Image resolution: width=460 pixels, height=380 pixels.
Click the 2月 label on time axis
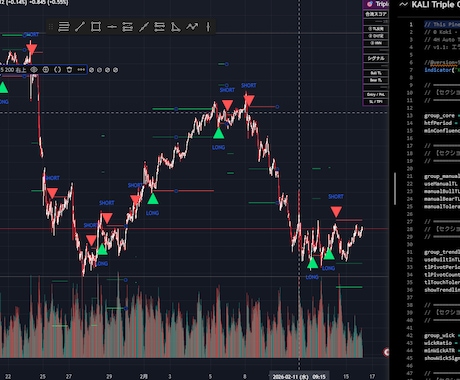pos(144,376)
